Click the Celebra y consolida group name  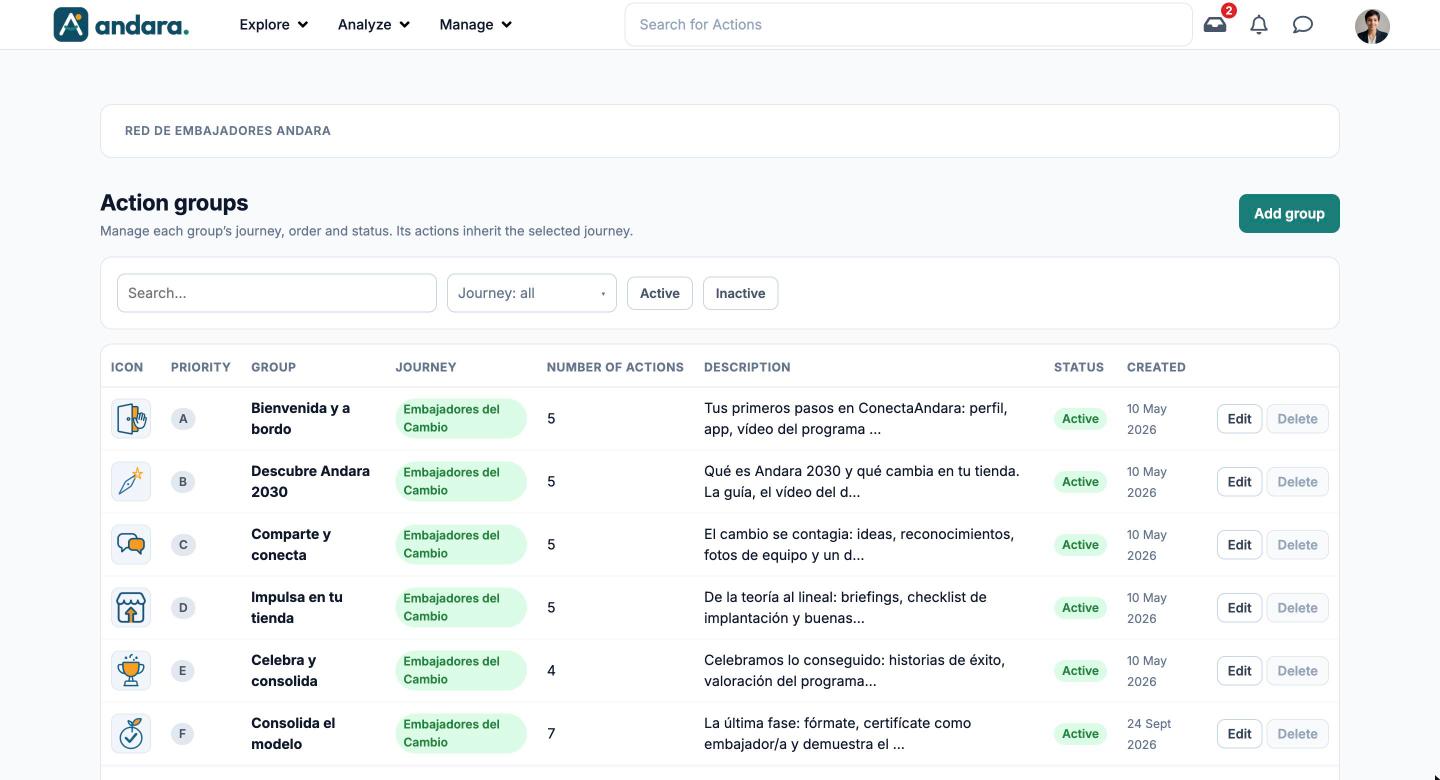tap(284, 670)
